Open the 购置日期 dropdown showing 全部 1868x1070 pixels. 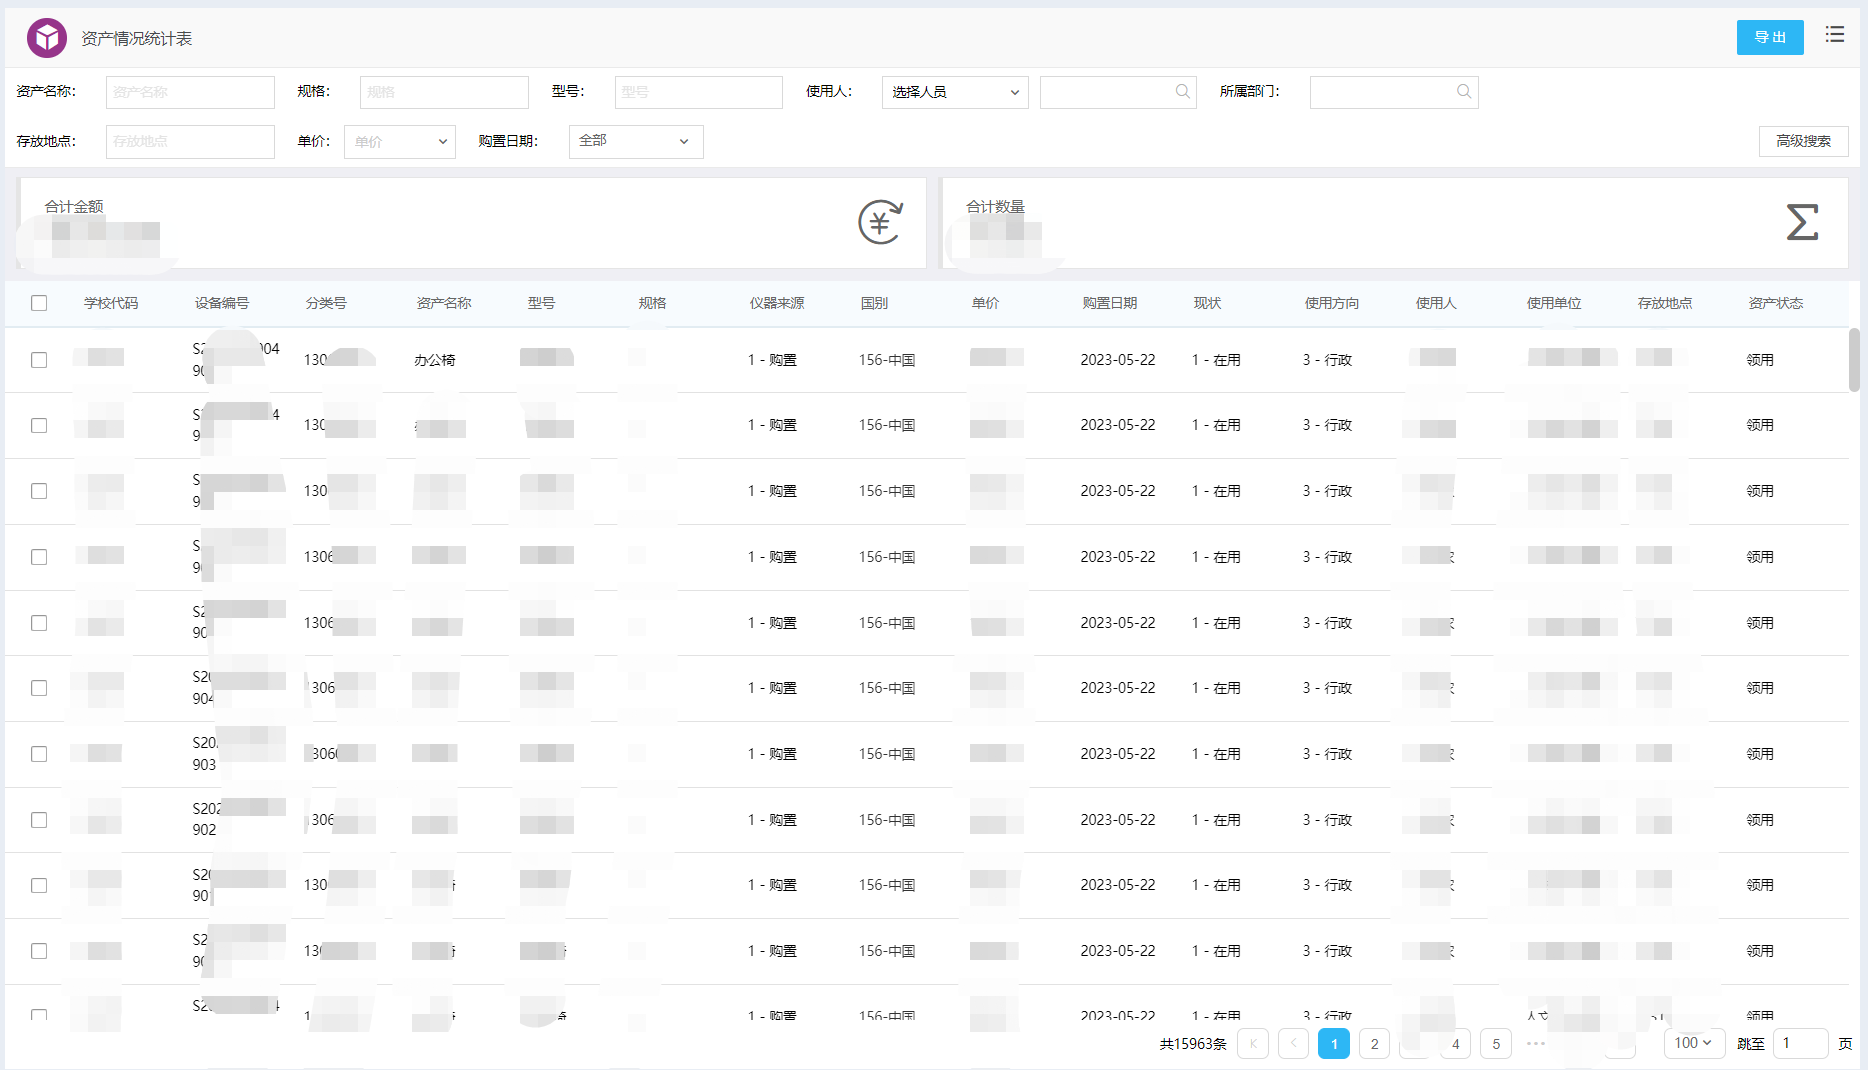636,142
